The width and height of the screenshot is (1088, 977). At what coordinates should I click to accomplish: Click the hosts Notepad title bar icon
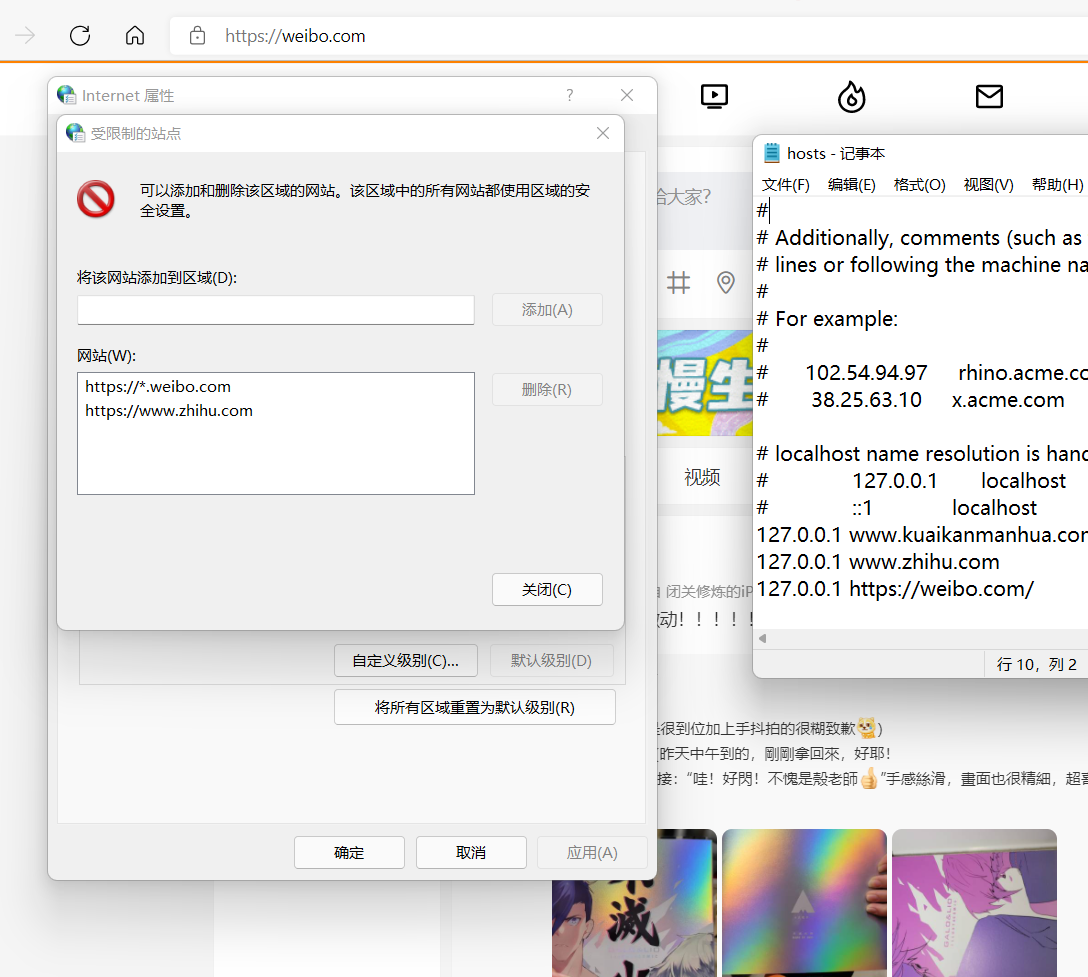click(772, 153)
